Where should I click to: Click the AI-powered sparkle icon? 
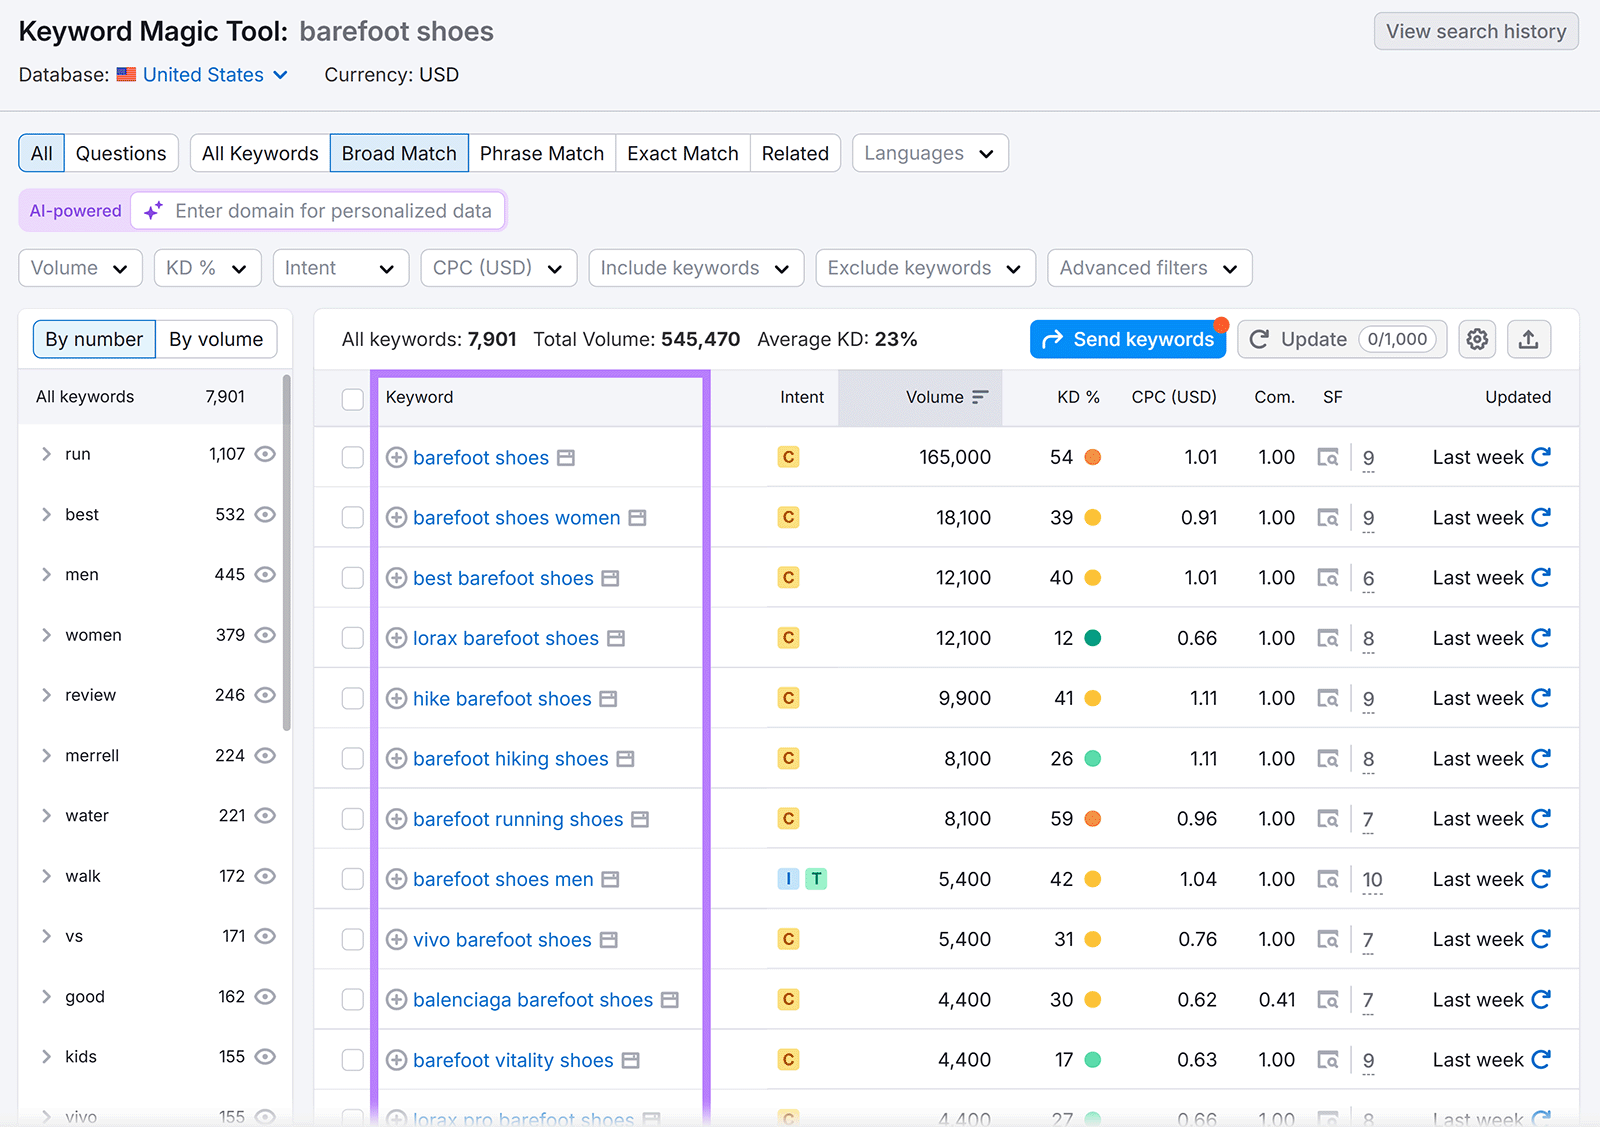(152, 211)
